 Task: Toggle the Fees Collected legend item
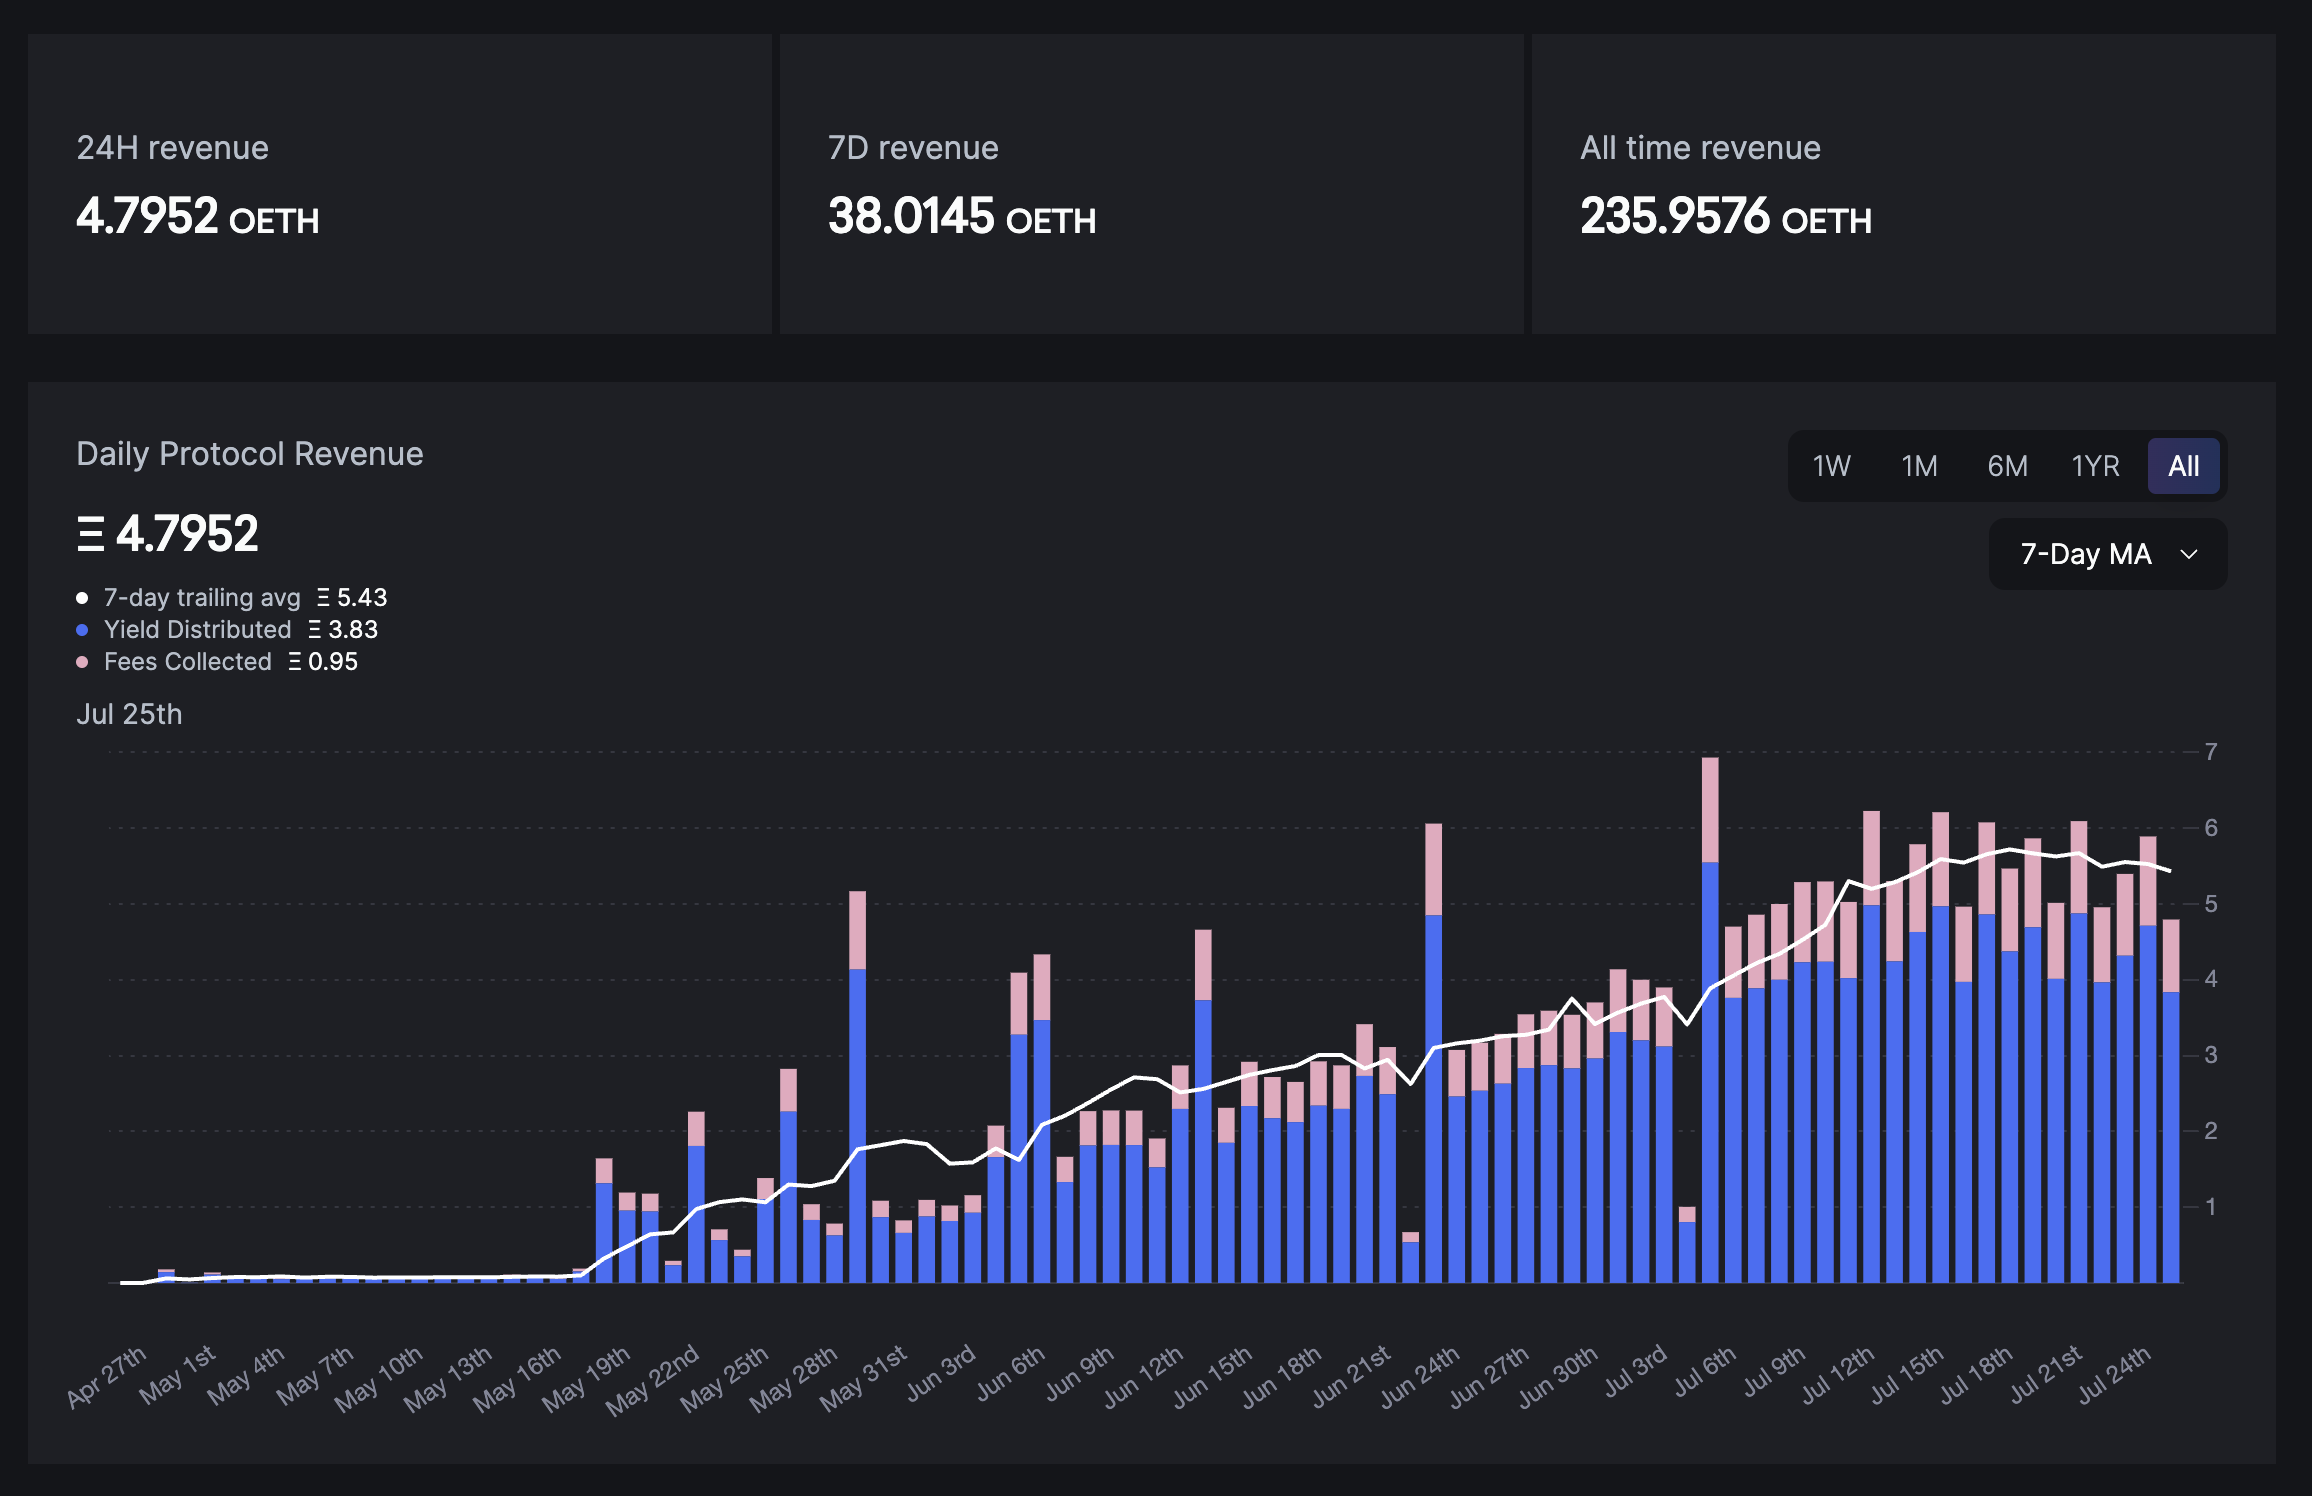187,661
